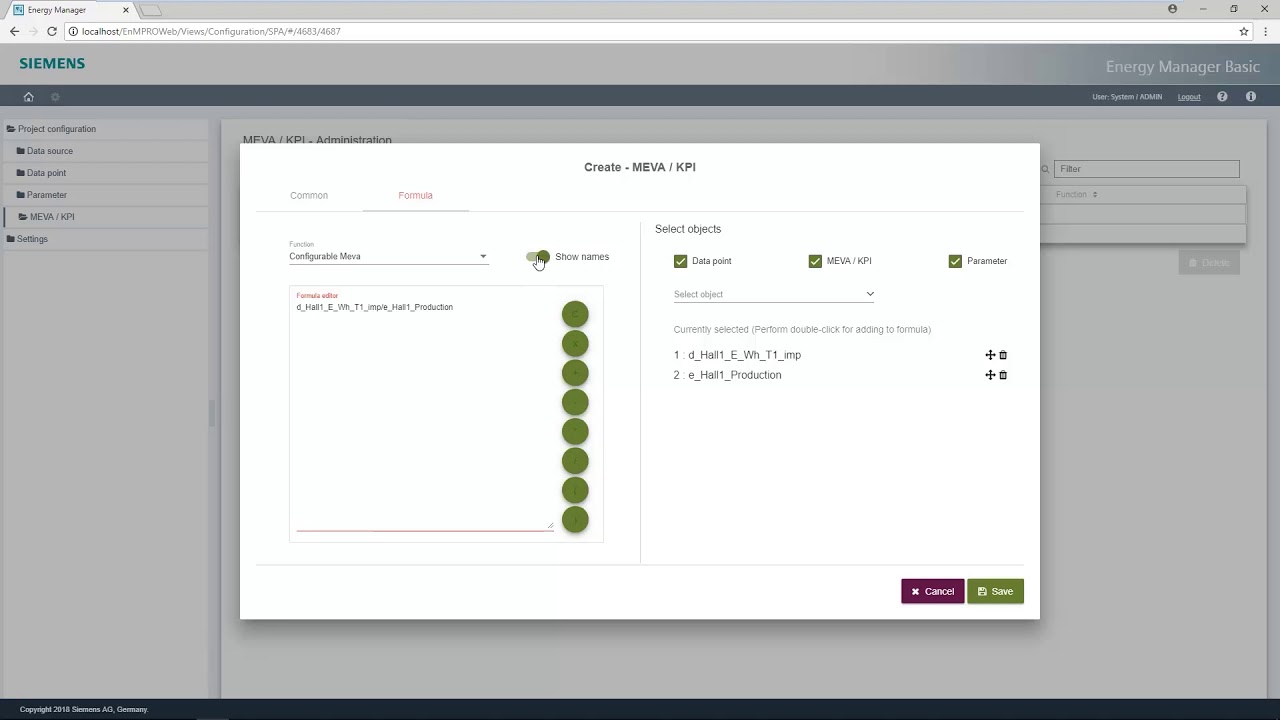
Task: Bookmark page with browser star icon
Action: (1244, 31)
